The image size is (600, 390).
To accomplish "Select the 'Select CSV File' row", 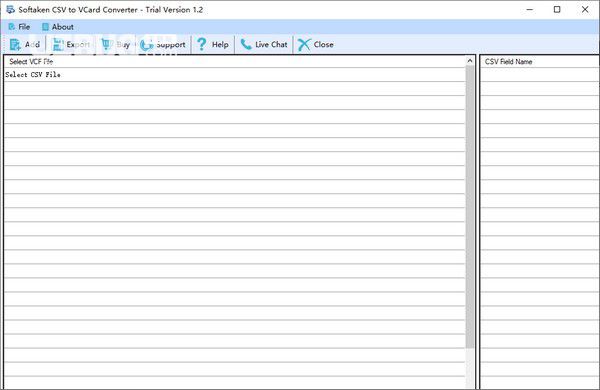I will [x=234, y=75].
